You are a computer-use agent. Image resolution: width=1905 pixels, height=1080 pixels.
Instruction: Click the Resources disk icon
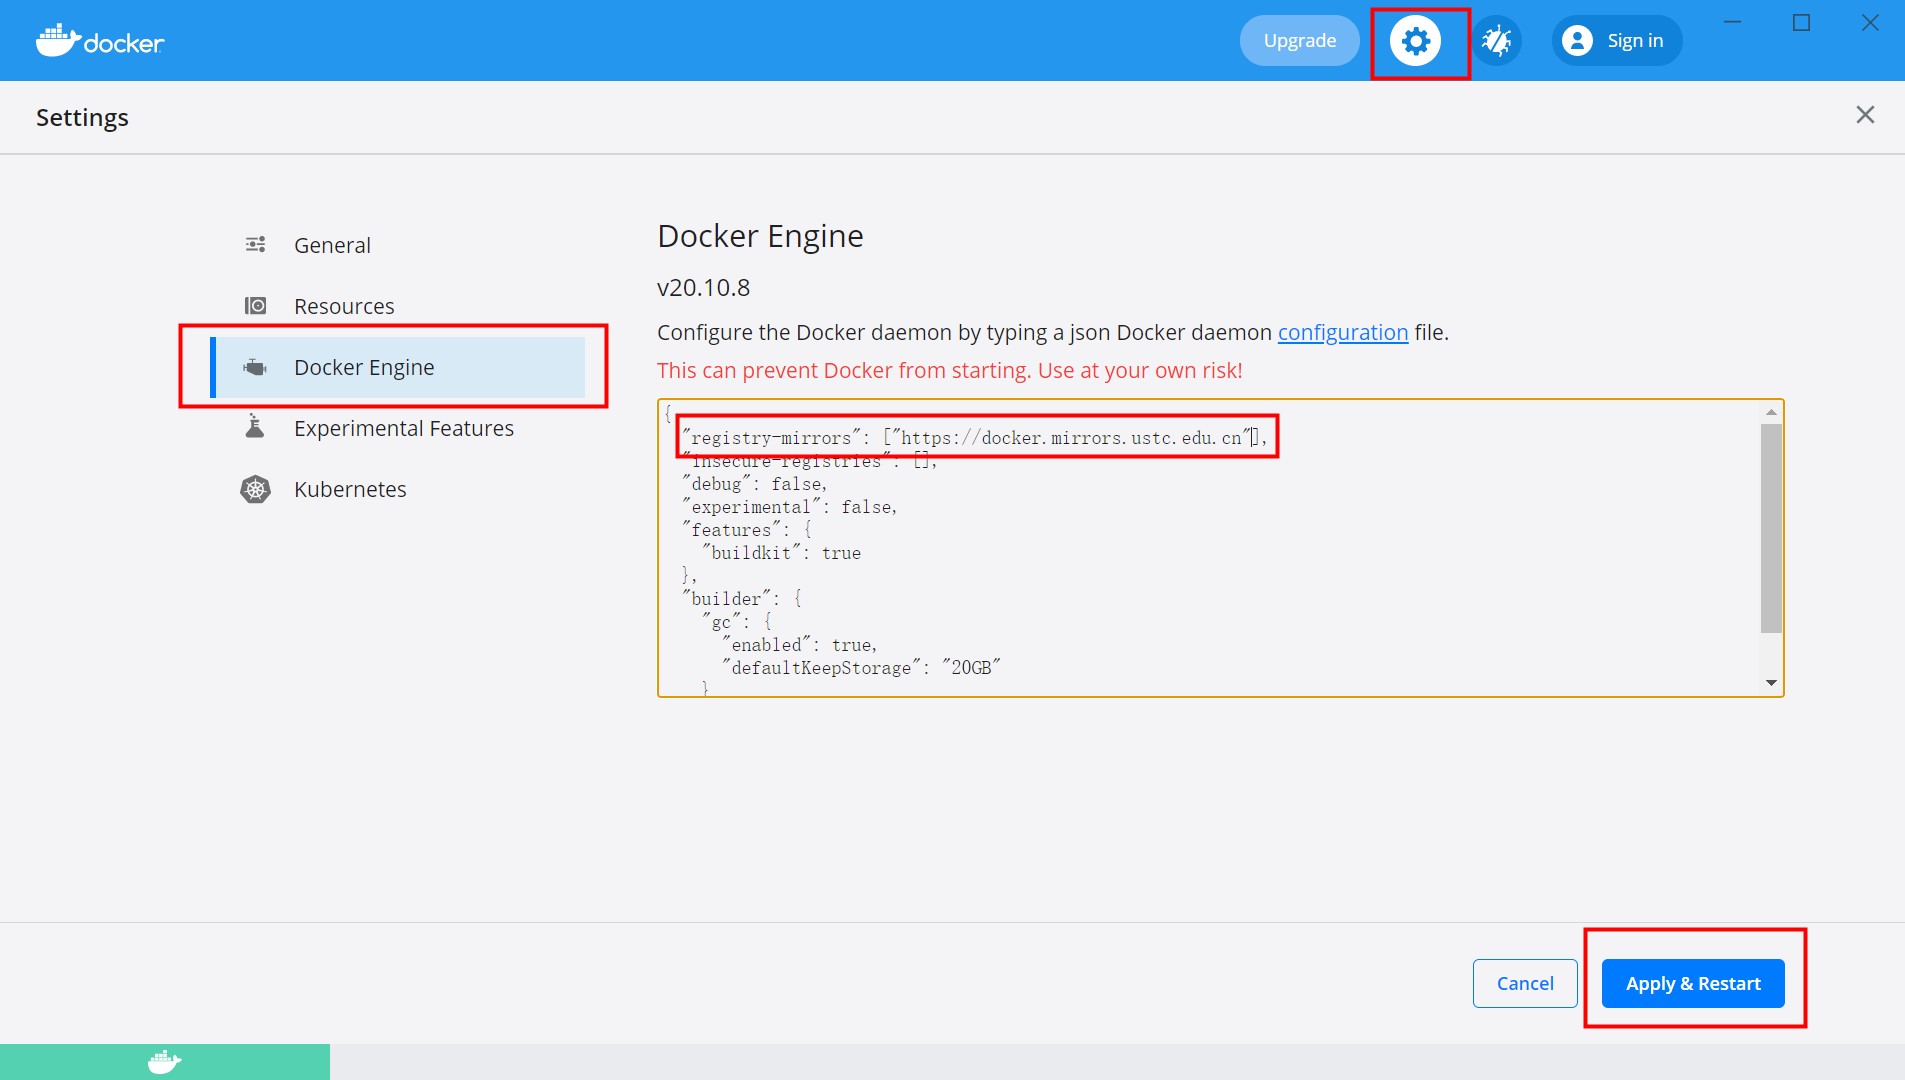[x=256, y=306]
